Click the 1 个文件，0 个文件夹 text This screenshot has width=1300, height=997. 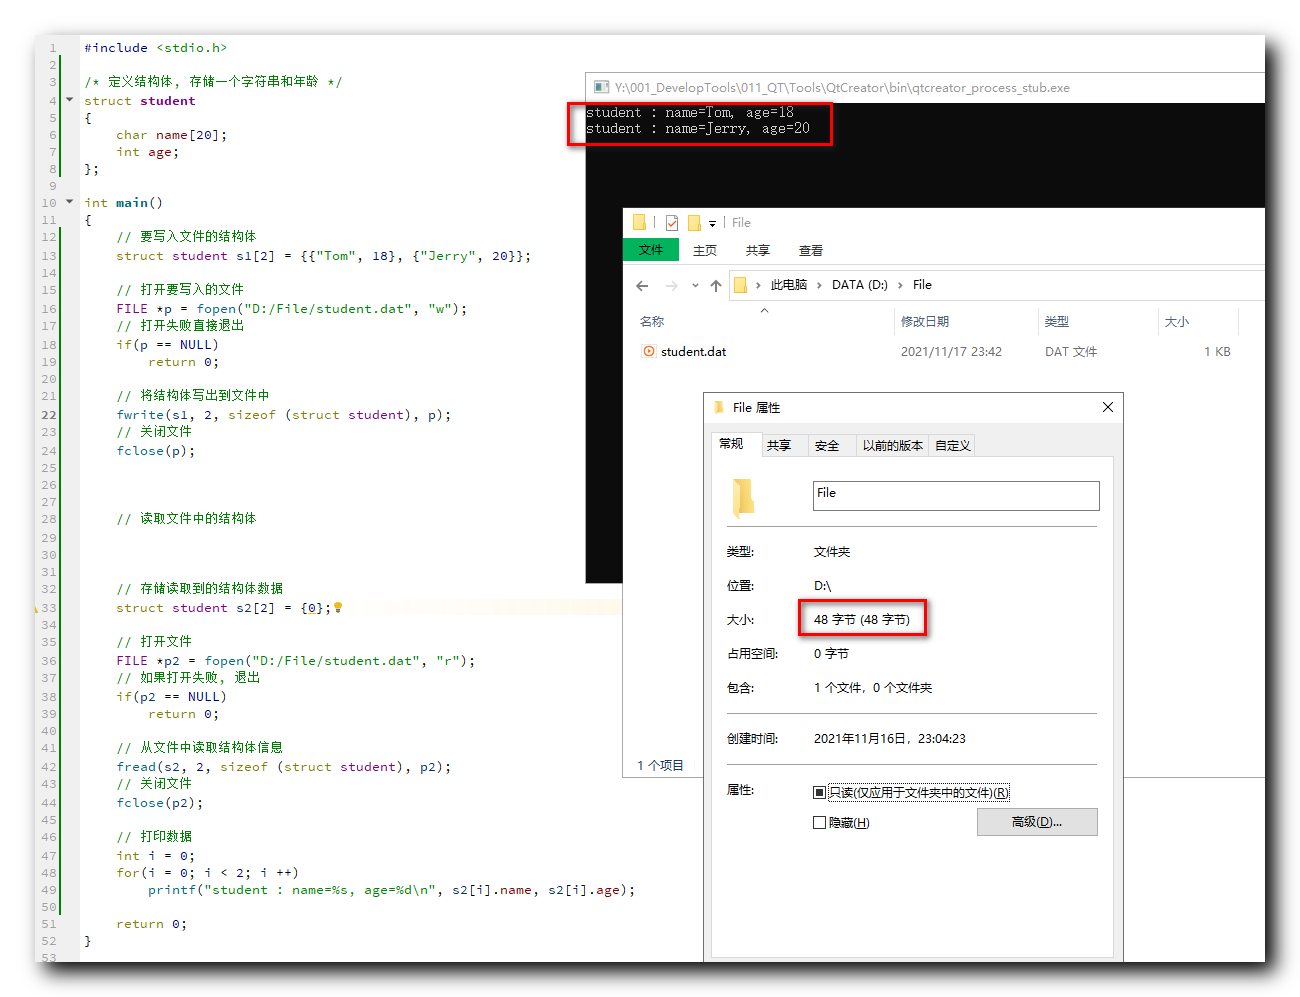873,688
